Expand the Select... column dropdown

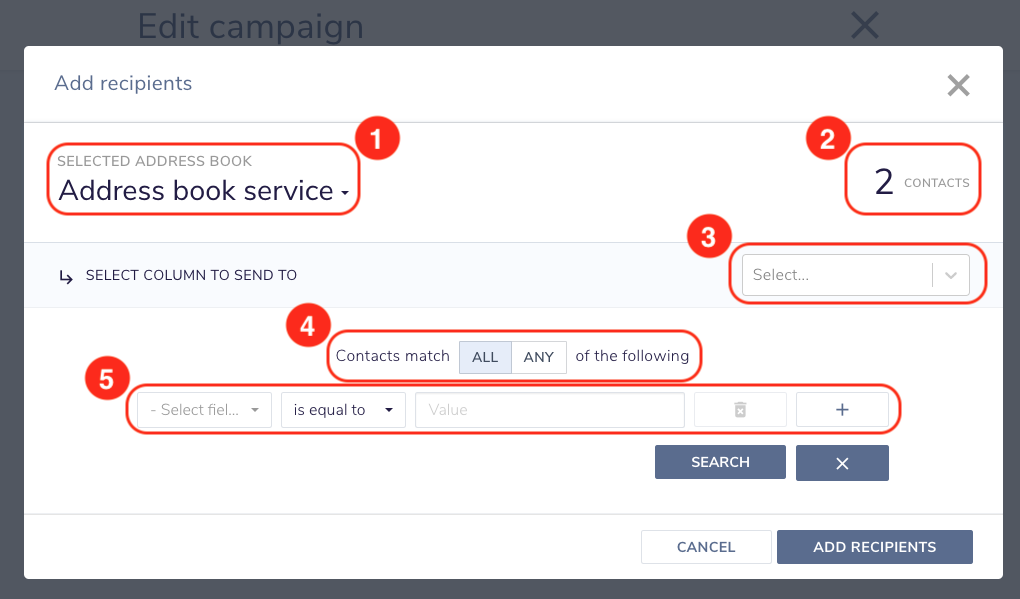pyautogui.click(x=855, y=275)
